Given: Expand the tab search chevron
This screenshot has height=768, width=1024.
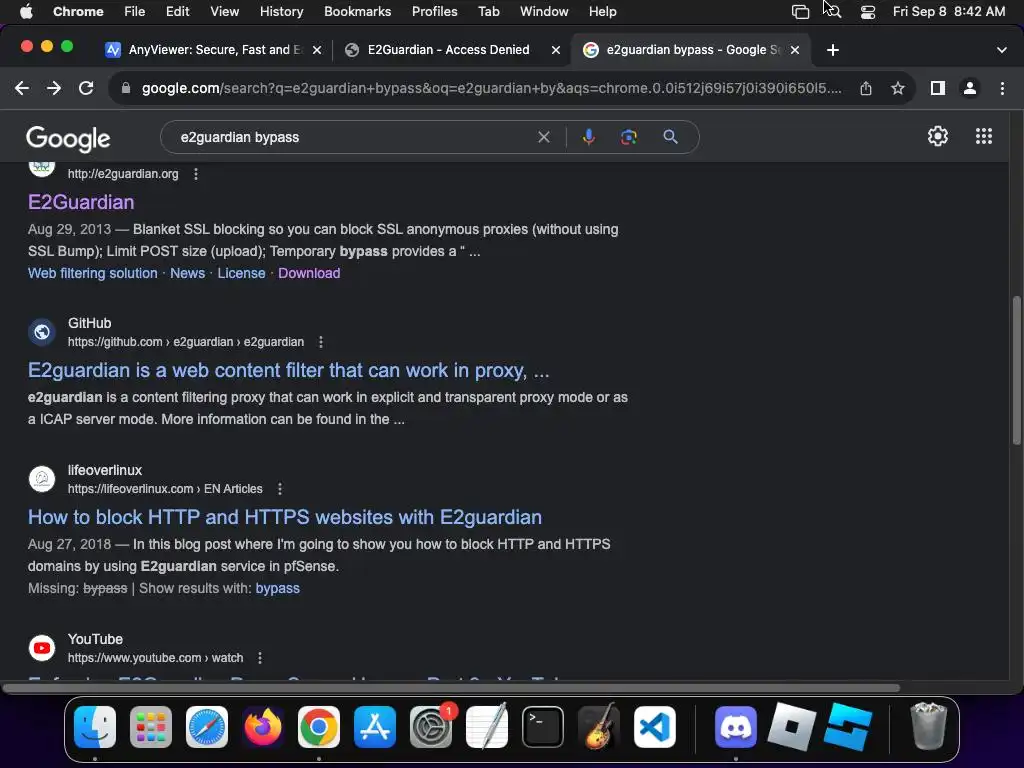Looking at the screenshot, I should pos(1001,50).
